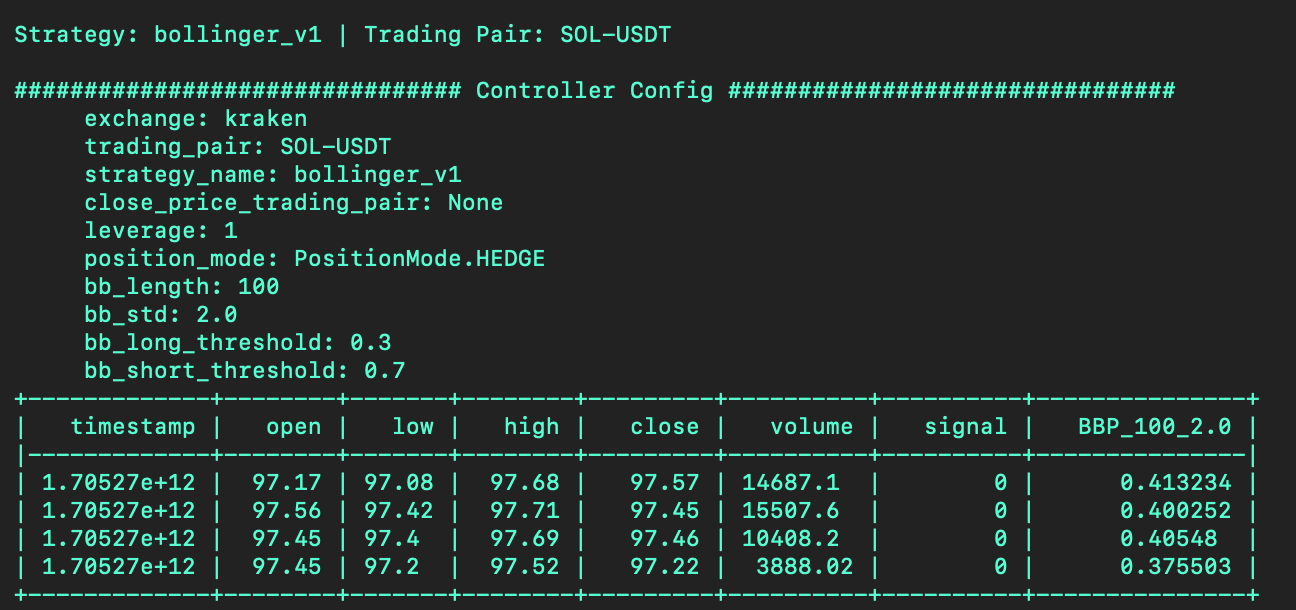Click the PositionMode.HEDGE value
Viewport: 1296px width, 610px height.
(x=419, y=259)
